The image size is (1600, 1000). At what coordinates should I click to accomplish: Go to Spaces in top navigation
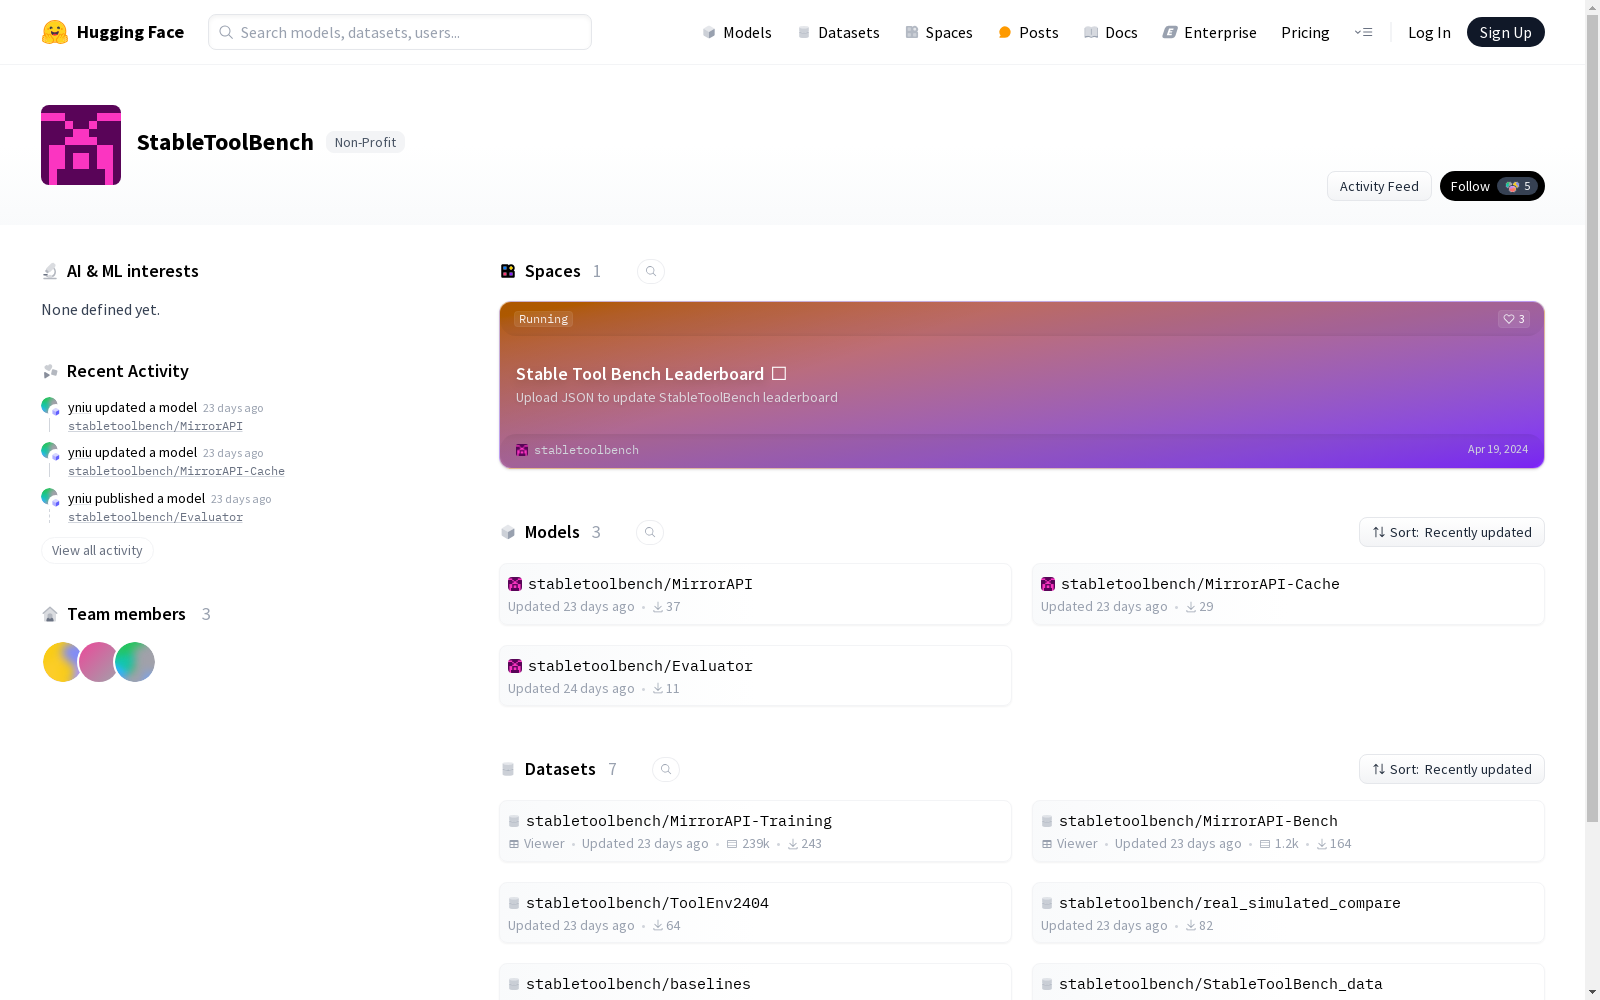coord(939,32)
